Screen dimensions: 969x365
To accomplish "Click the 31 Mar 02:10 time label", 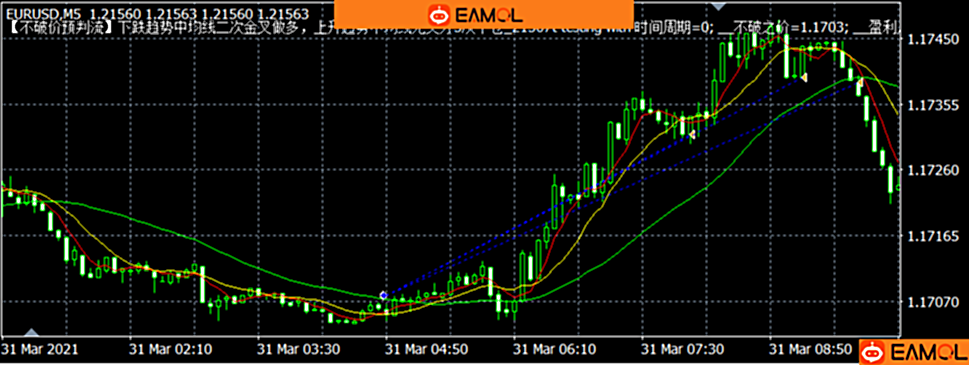I will (171, 350).
